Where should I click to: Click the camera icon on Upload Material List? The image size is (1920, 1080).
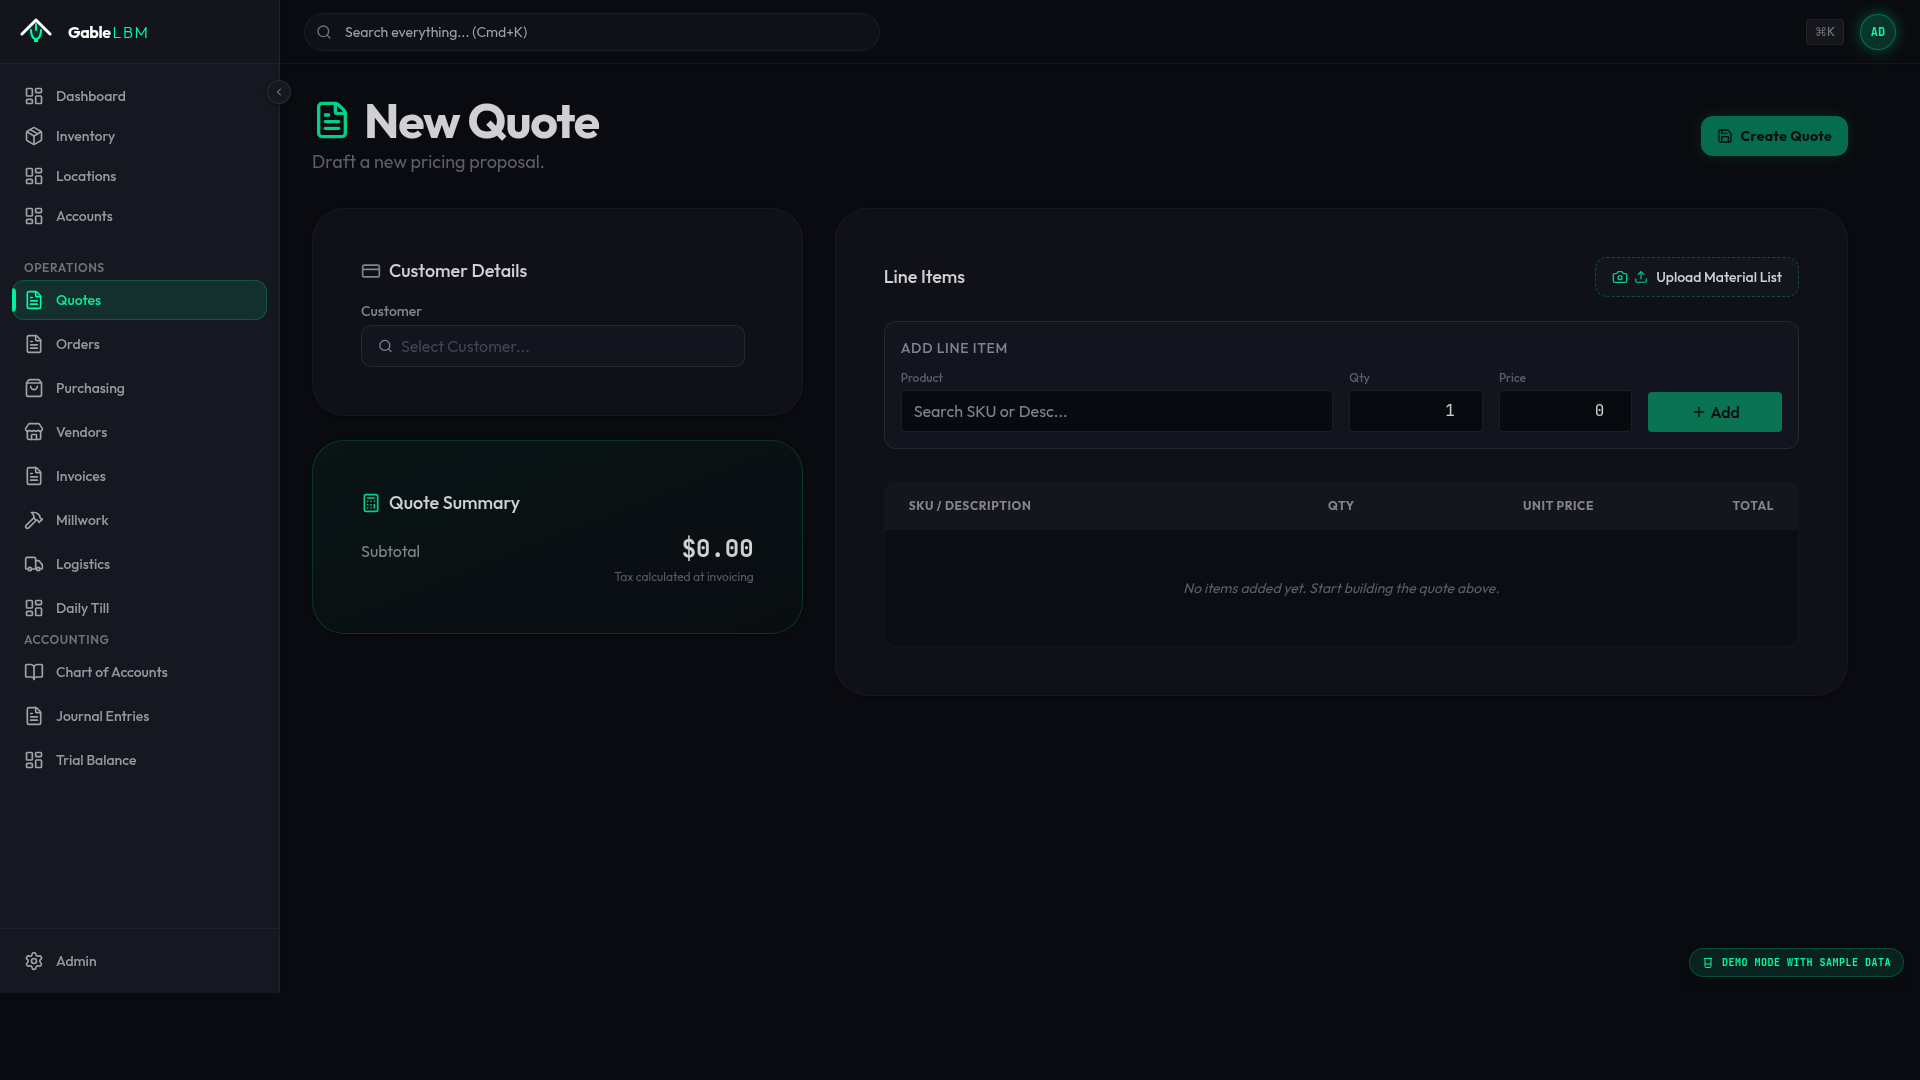pos(1621,277)
